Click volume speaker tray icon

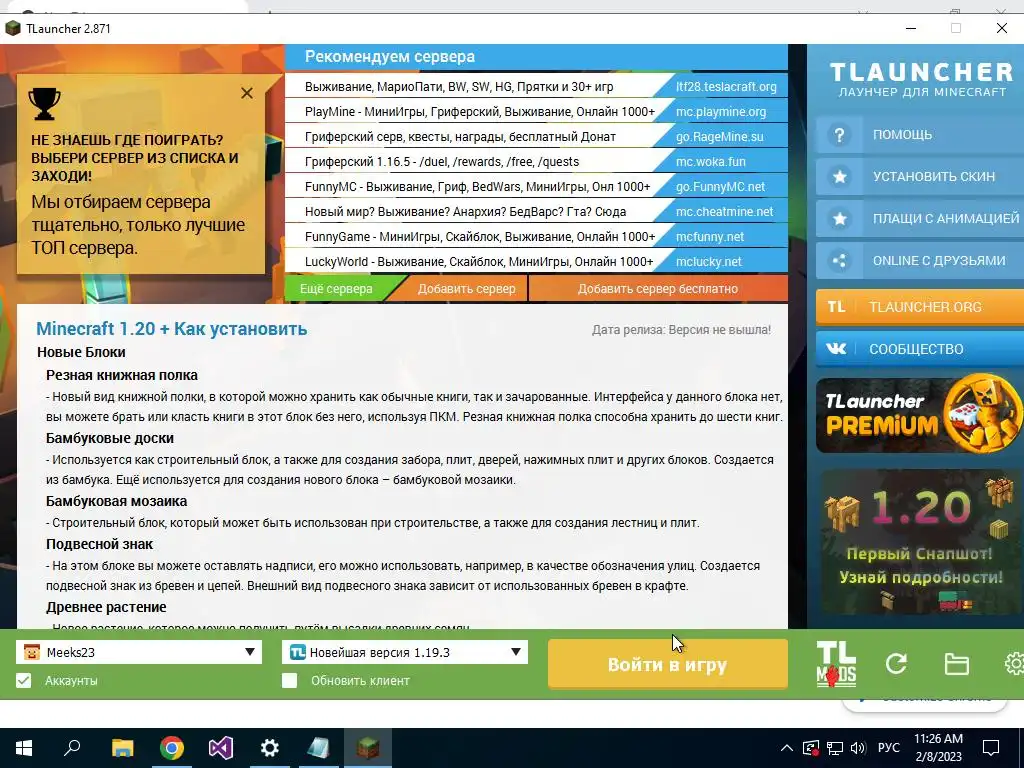coord(858,748)
